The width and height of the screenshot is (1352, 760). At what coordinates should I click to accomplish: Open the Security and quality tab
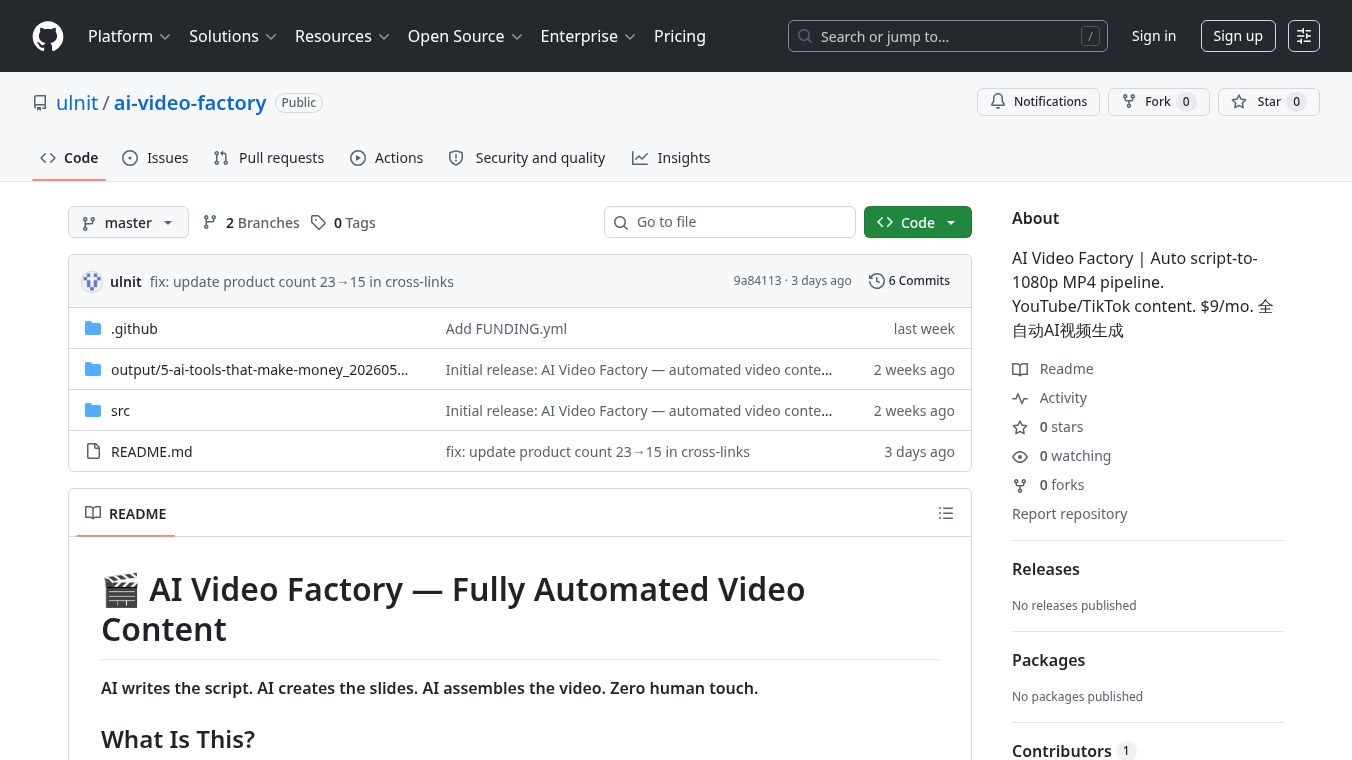click(527, 158)
